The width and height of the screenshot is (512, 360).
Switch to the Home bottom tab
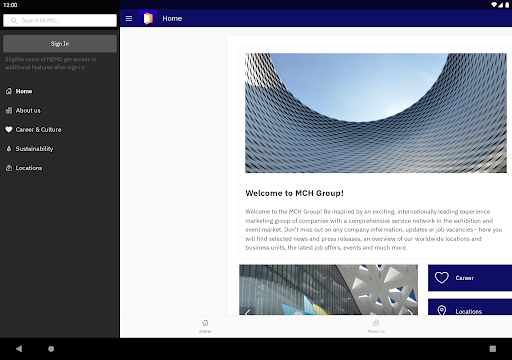(x=205, y=326)
